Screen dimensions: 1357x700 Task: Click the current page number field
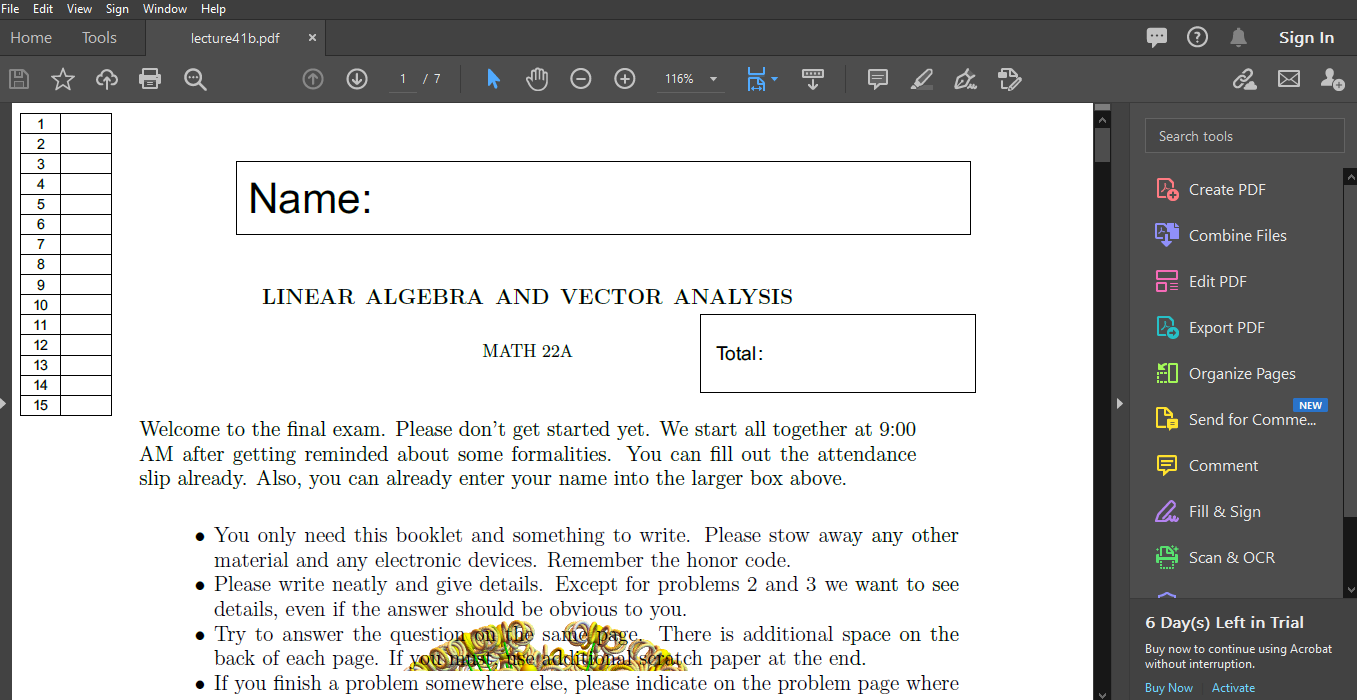click(403, 79)
